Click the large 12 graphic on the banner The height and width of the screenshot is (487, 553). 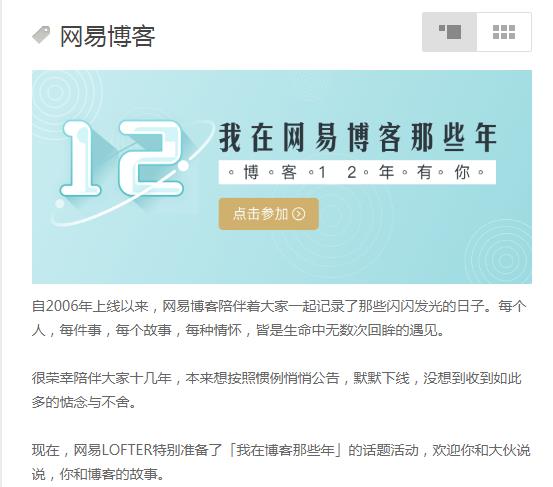(x=122, y=158)
